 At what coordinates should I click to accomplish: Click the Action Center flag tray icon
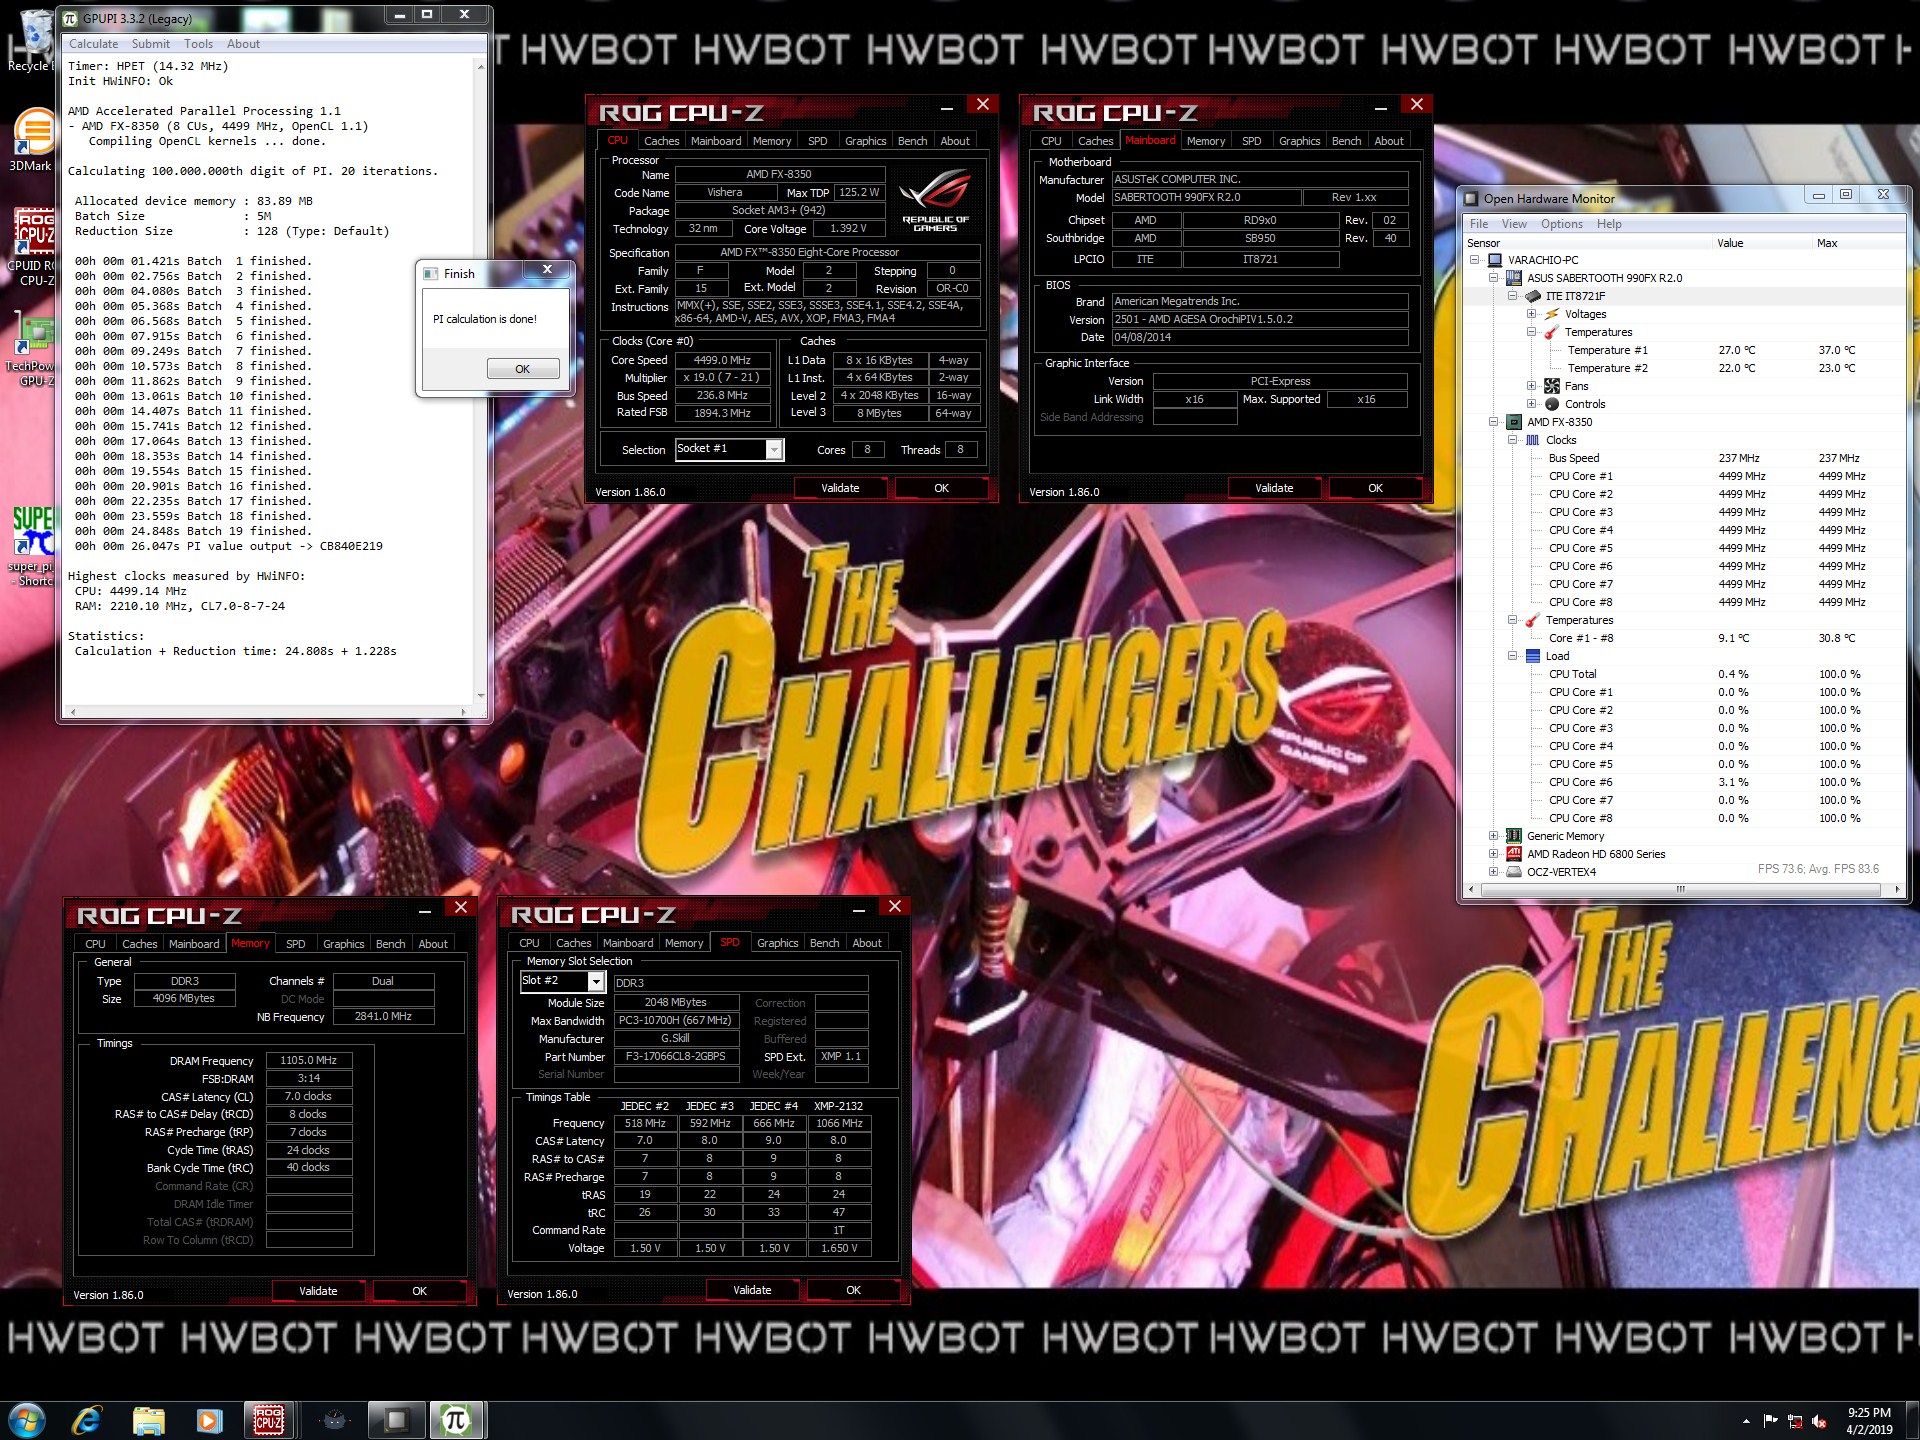coord(1771,1421)
